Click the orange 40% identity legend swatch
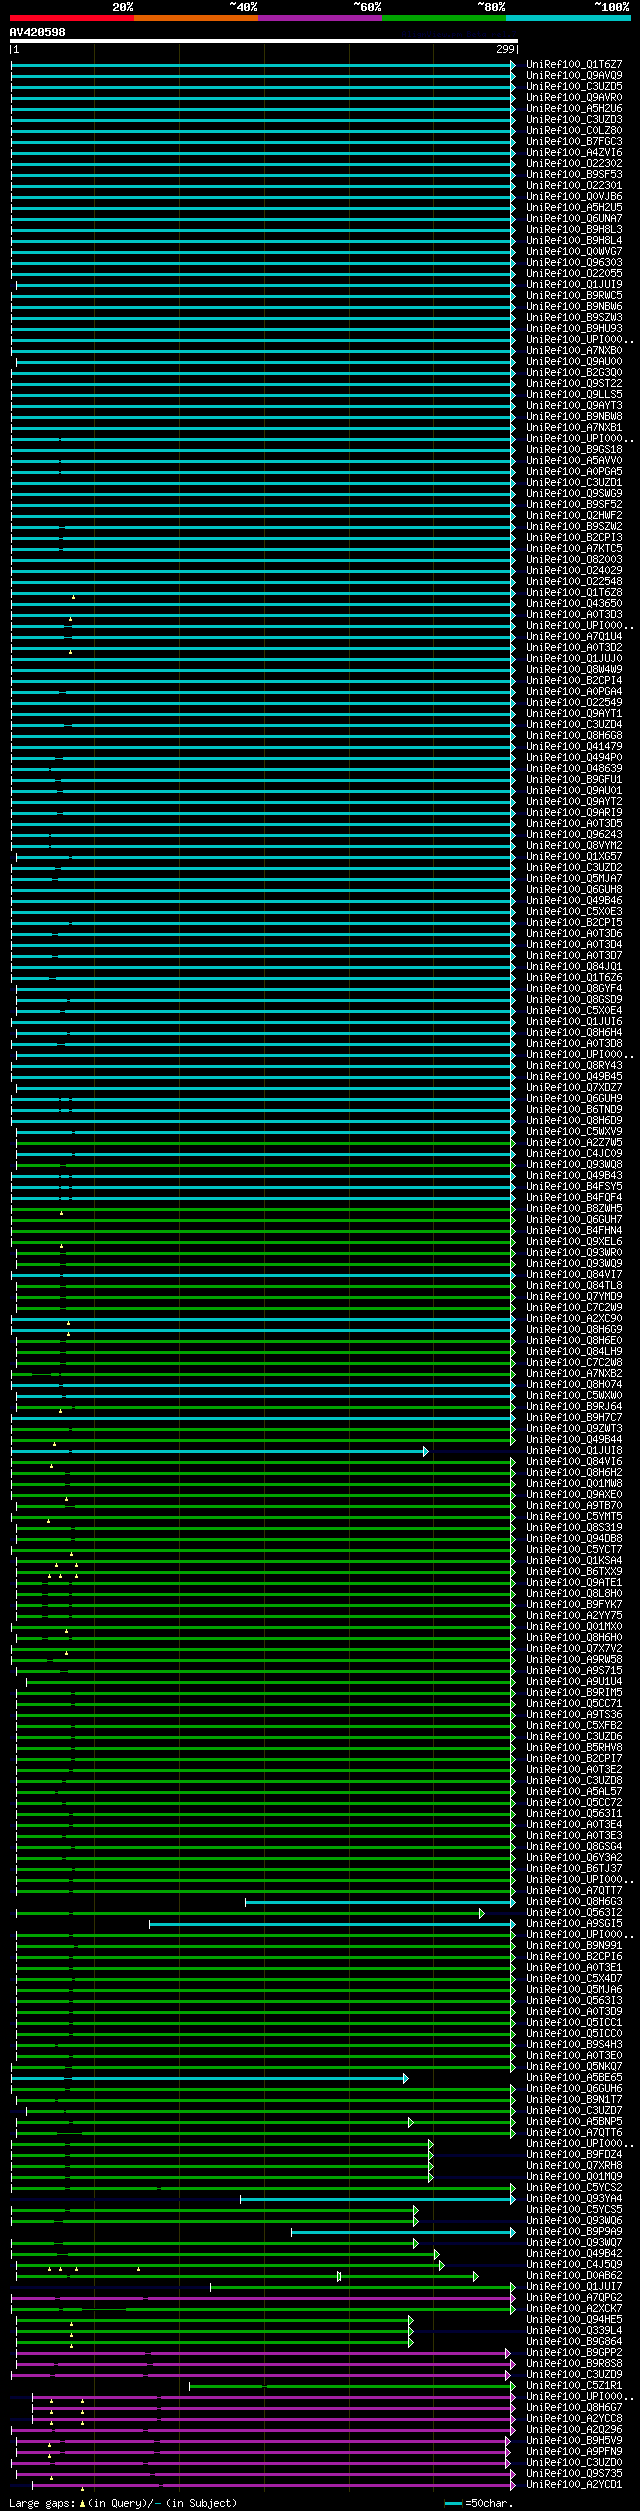The image size is (640, 2511). coord(195,18)
